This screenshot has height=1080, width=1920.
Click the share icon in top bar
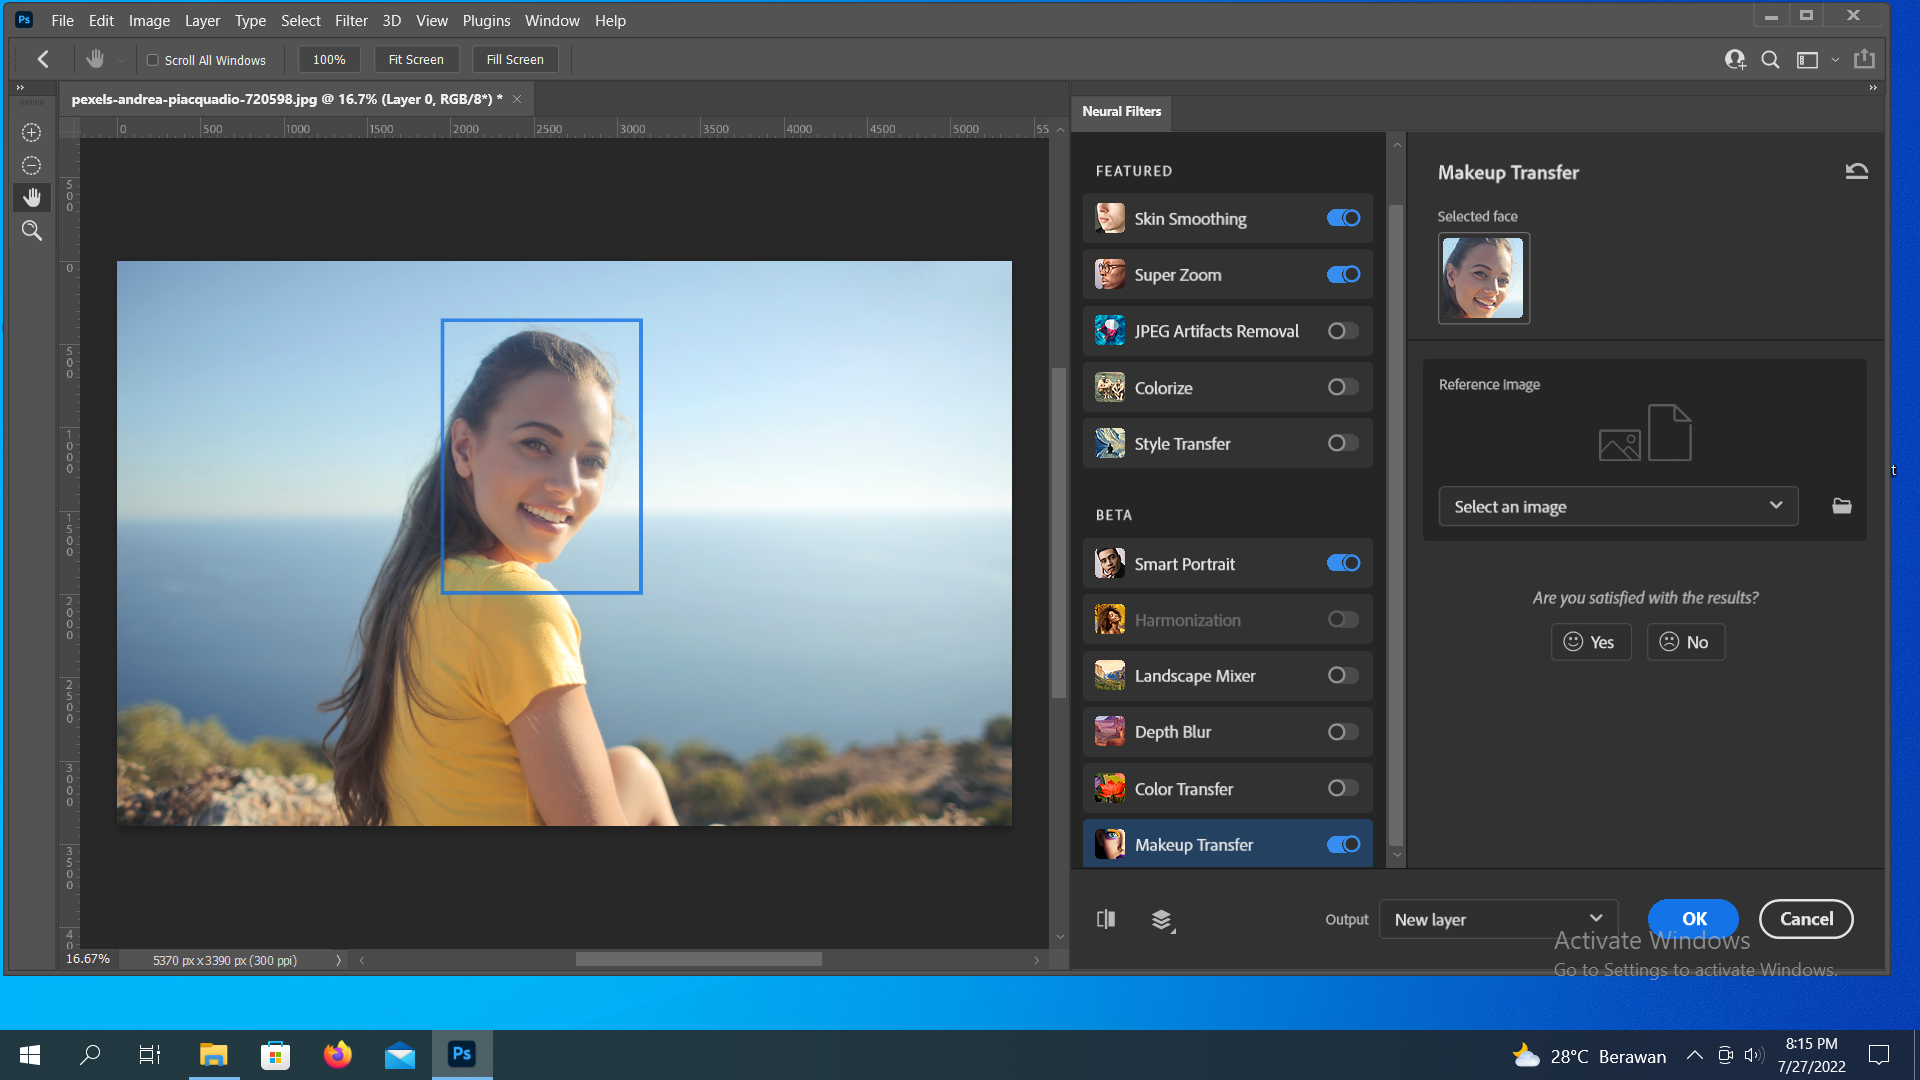[1864, 59]
